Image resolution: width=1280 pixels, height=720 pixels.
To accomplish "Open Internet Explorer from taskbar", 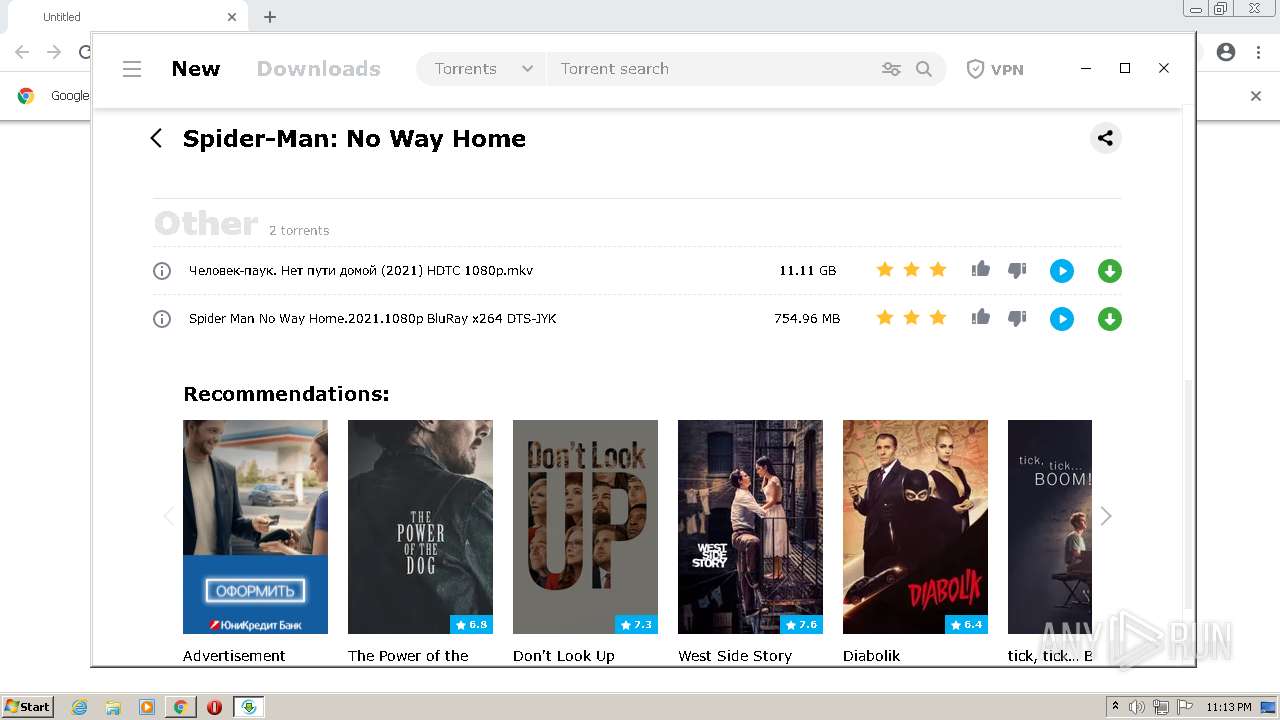I will point(80,707).
